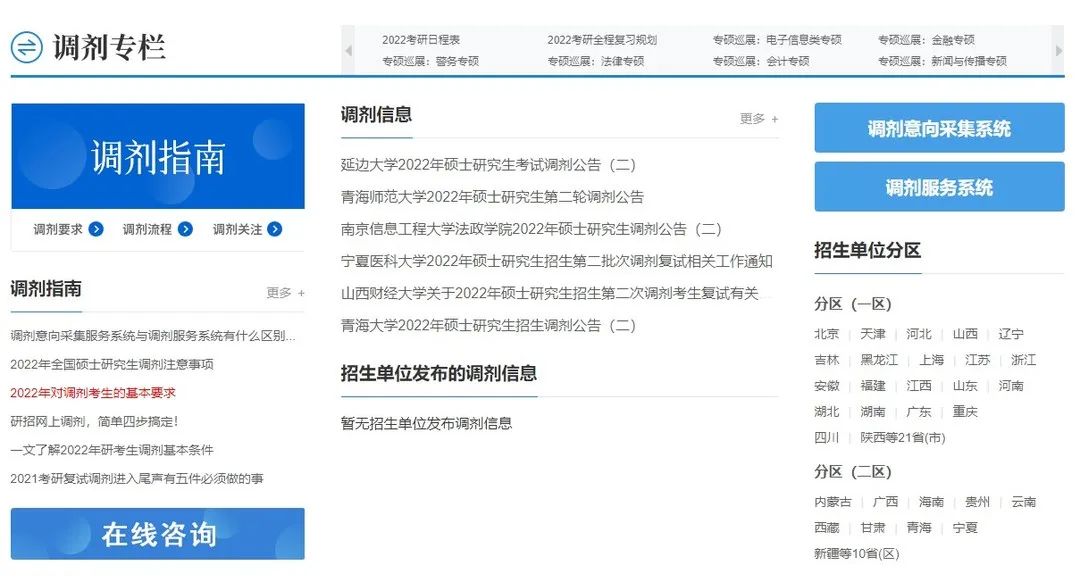Click the right scroll arrow in ticker

pos(1058,51)
